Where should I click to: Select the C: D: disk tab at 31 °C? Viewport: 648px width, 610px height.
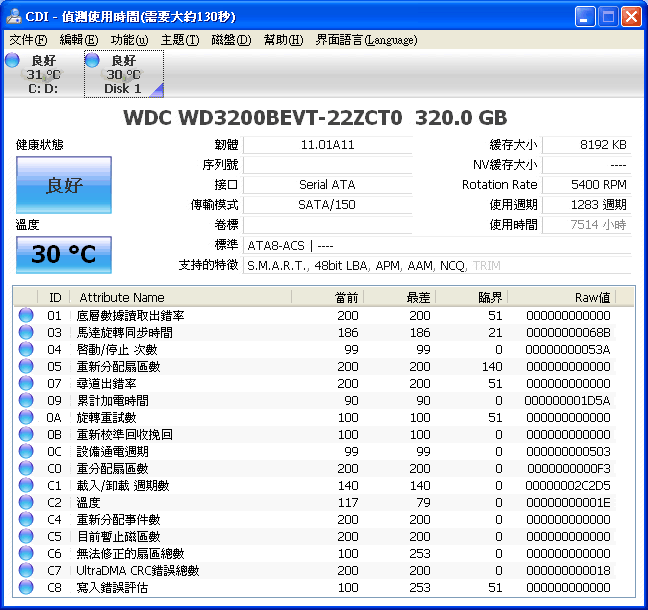pos(43,74)
